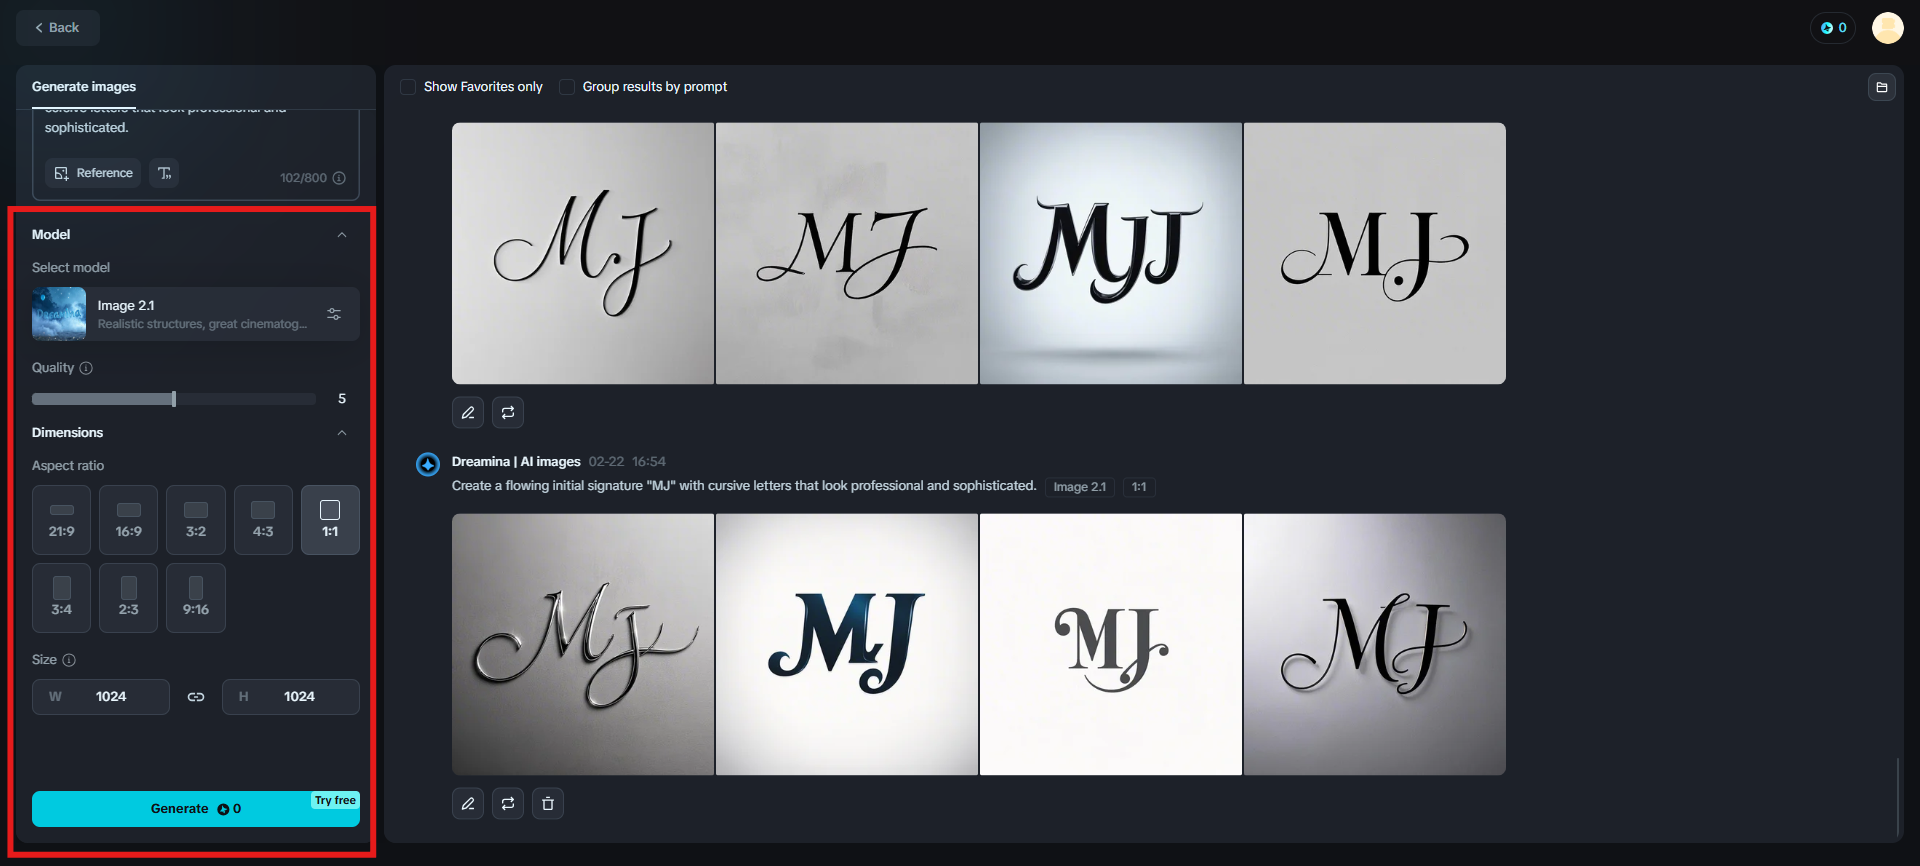The image size is (1920, 866).
Task: Click the width input field
Action: pos(101,697)
